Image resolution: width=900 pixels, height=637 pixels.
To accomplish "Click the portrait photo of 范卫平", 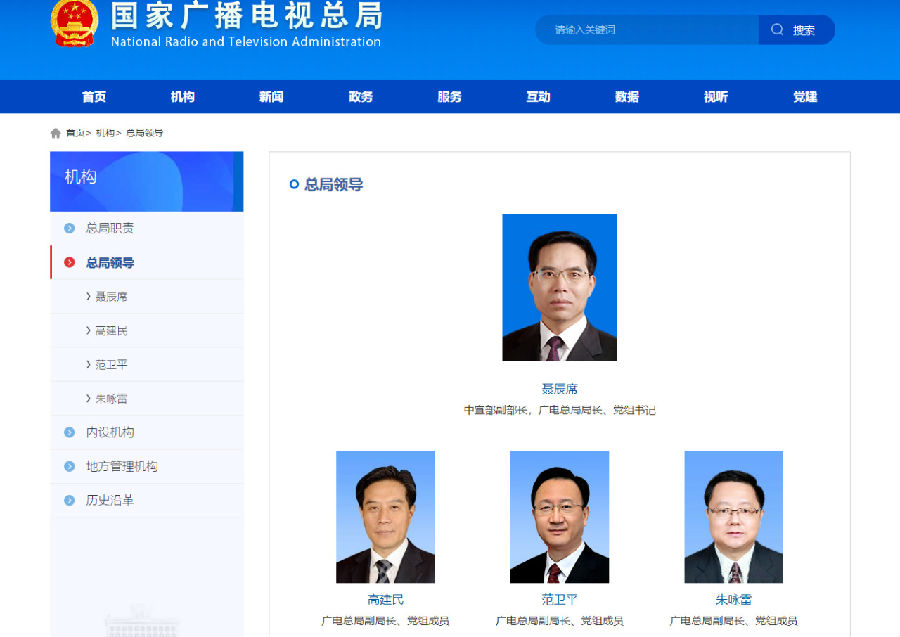I will click(x=560, y=517).
